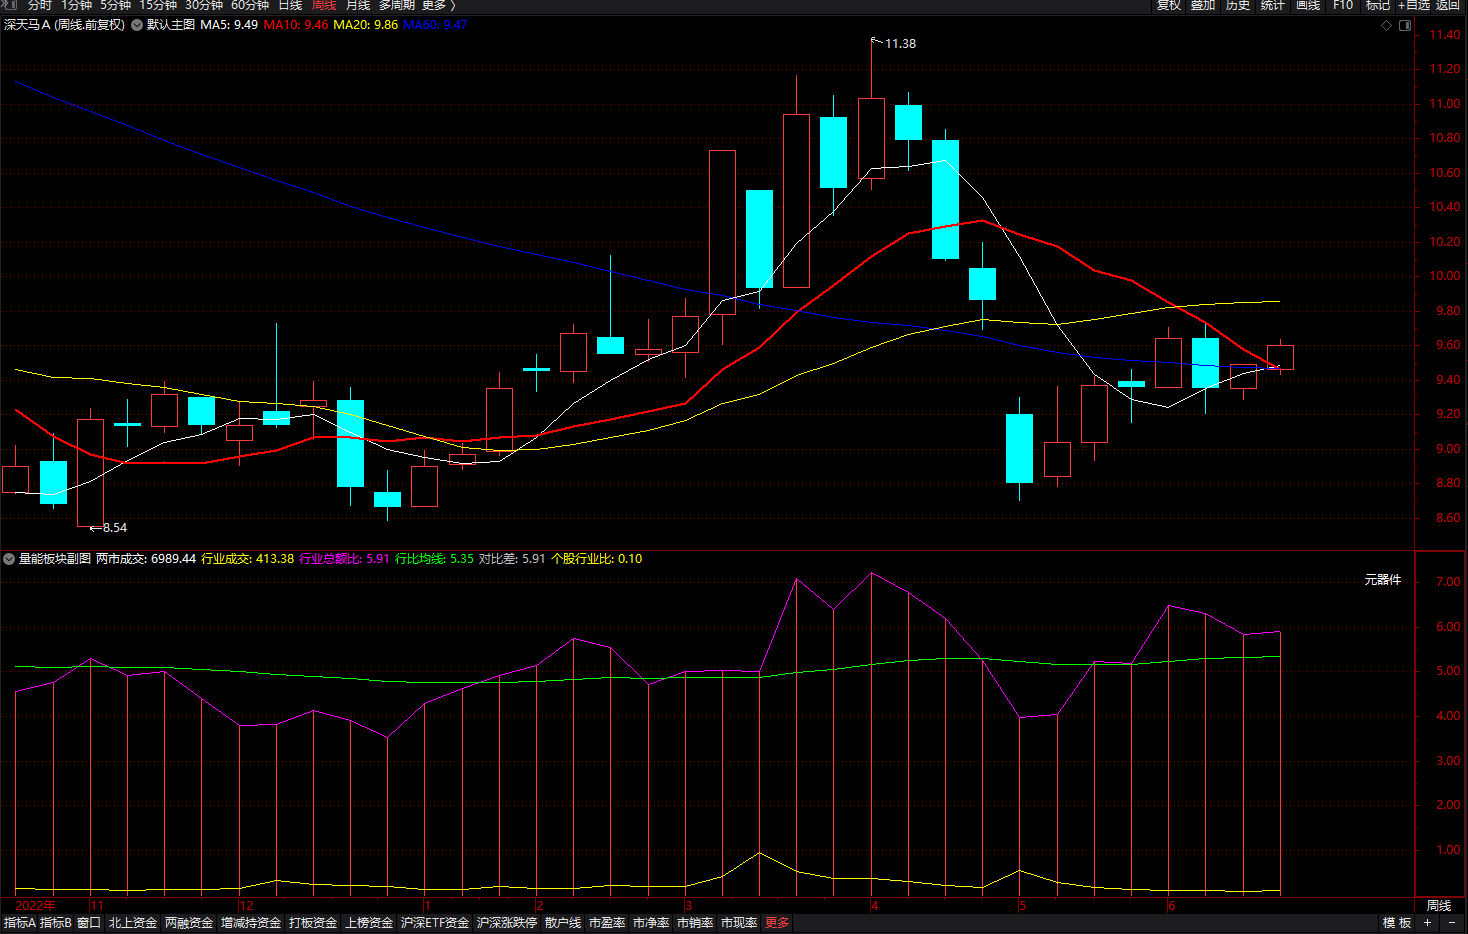Image resolution: width=1468 pixels, height=934 pixels.
Task: Click 行比均线: 5.35 label
Action: [434, 559]
